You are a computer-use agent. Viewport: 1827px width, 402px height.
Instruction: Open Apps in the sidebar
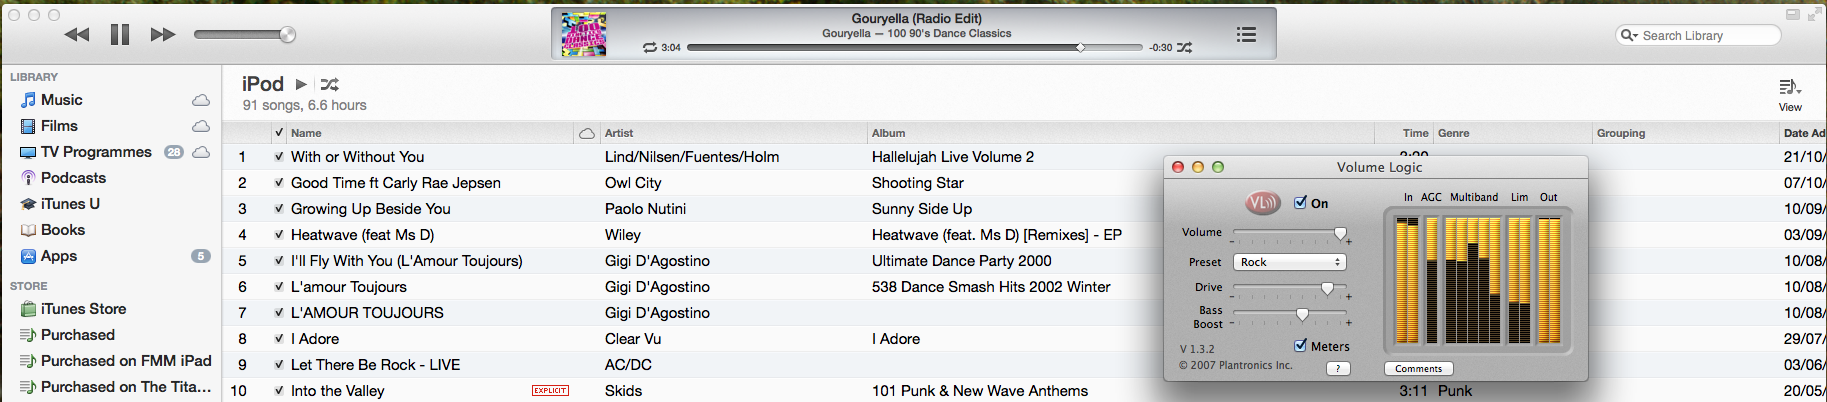[59, 256]
